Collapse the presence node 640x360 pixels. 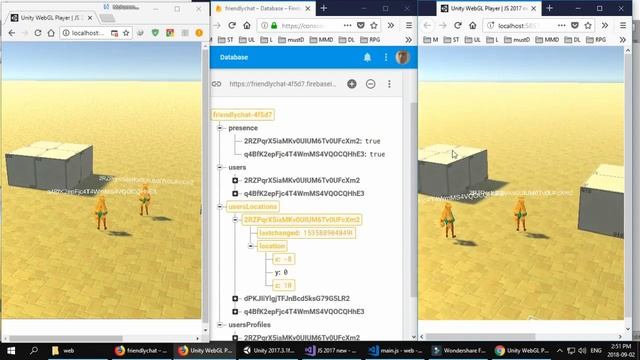[x=220, y=128]
